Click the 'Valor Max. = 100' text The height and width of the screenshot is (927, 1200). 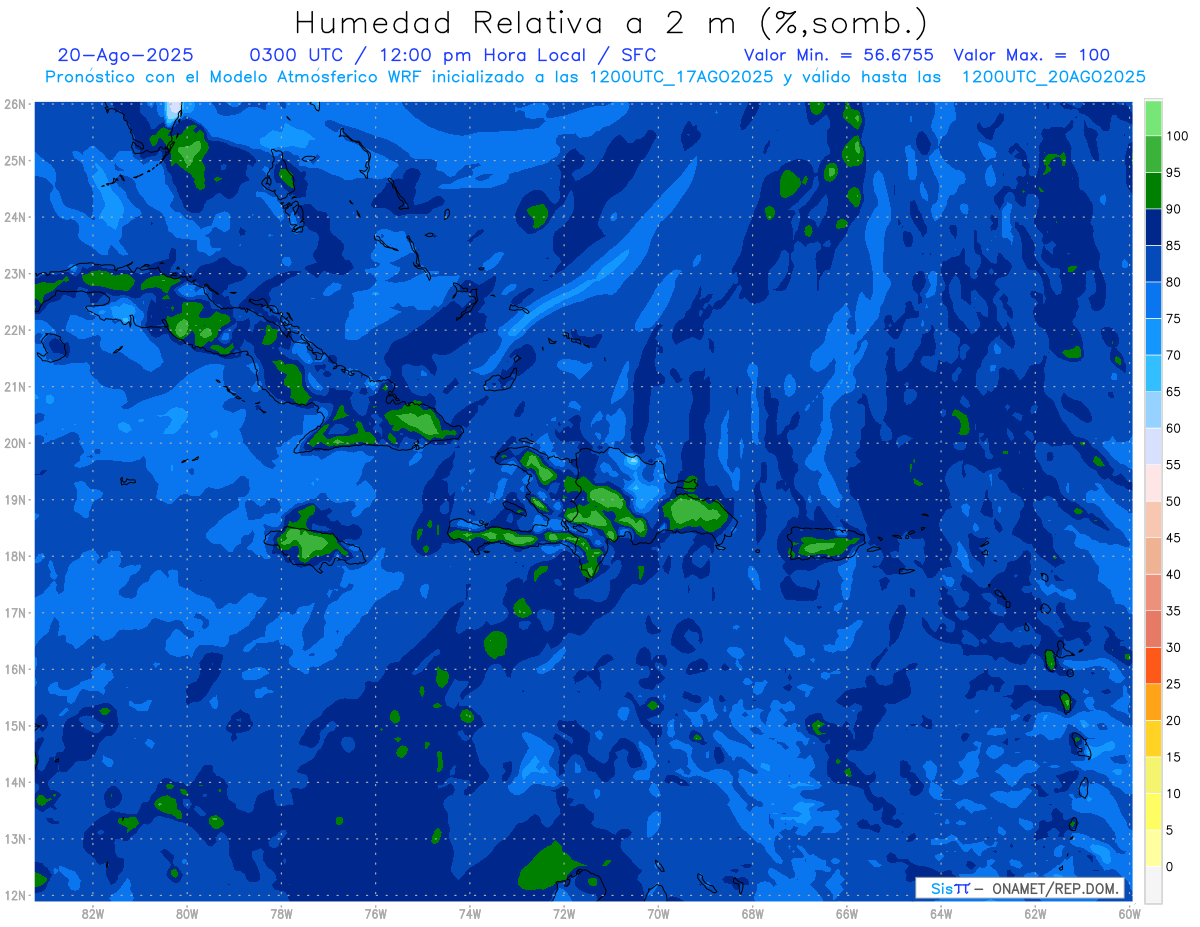coord(1031,55)
